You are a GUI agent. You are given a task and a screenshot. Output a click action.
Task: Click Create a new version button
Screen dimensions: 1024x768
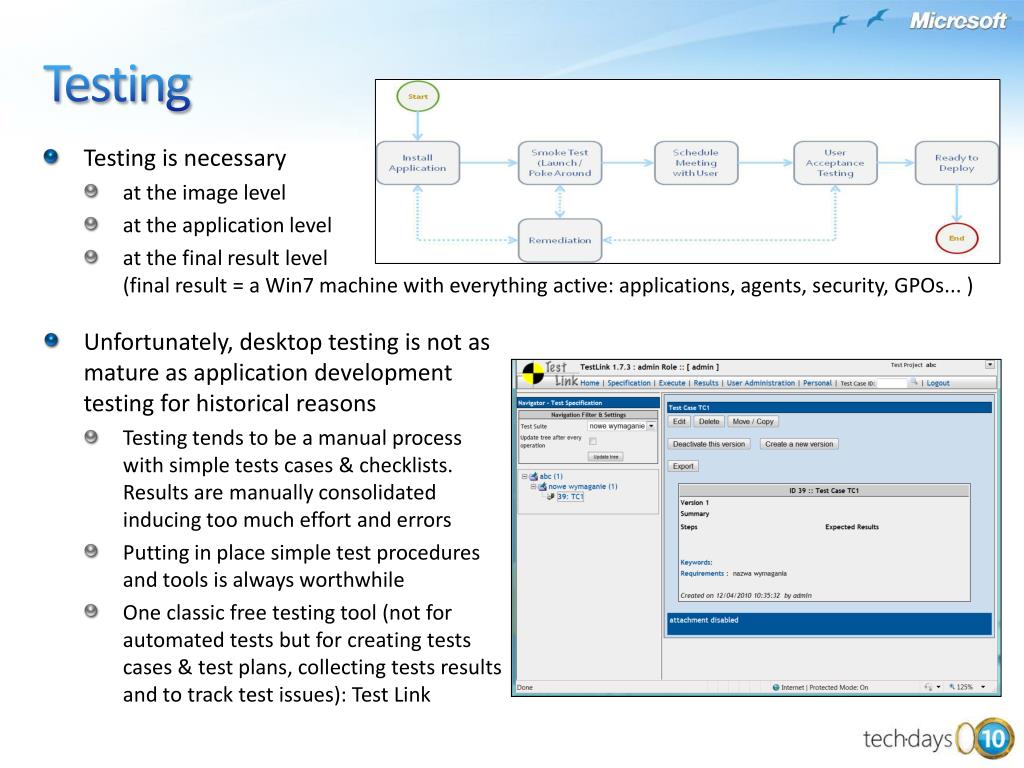799,444
